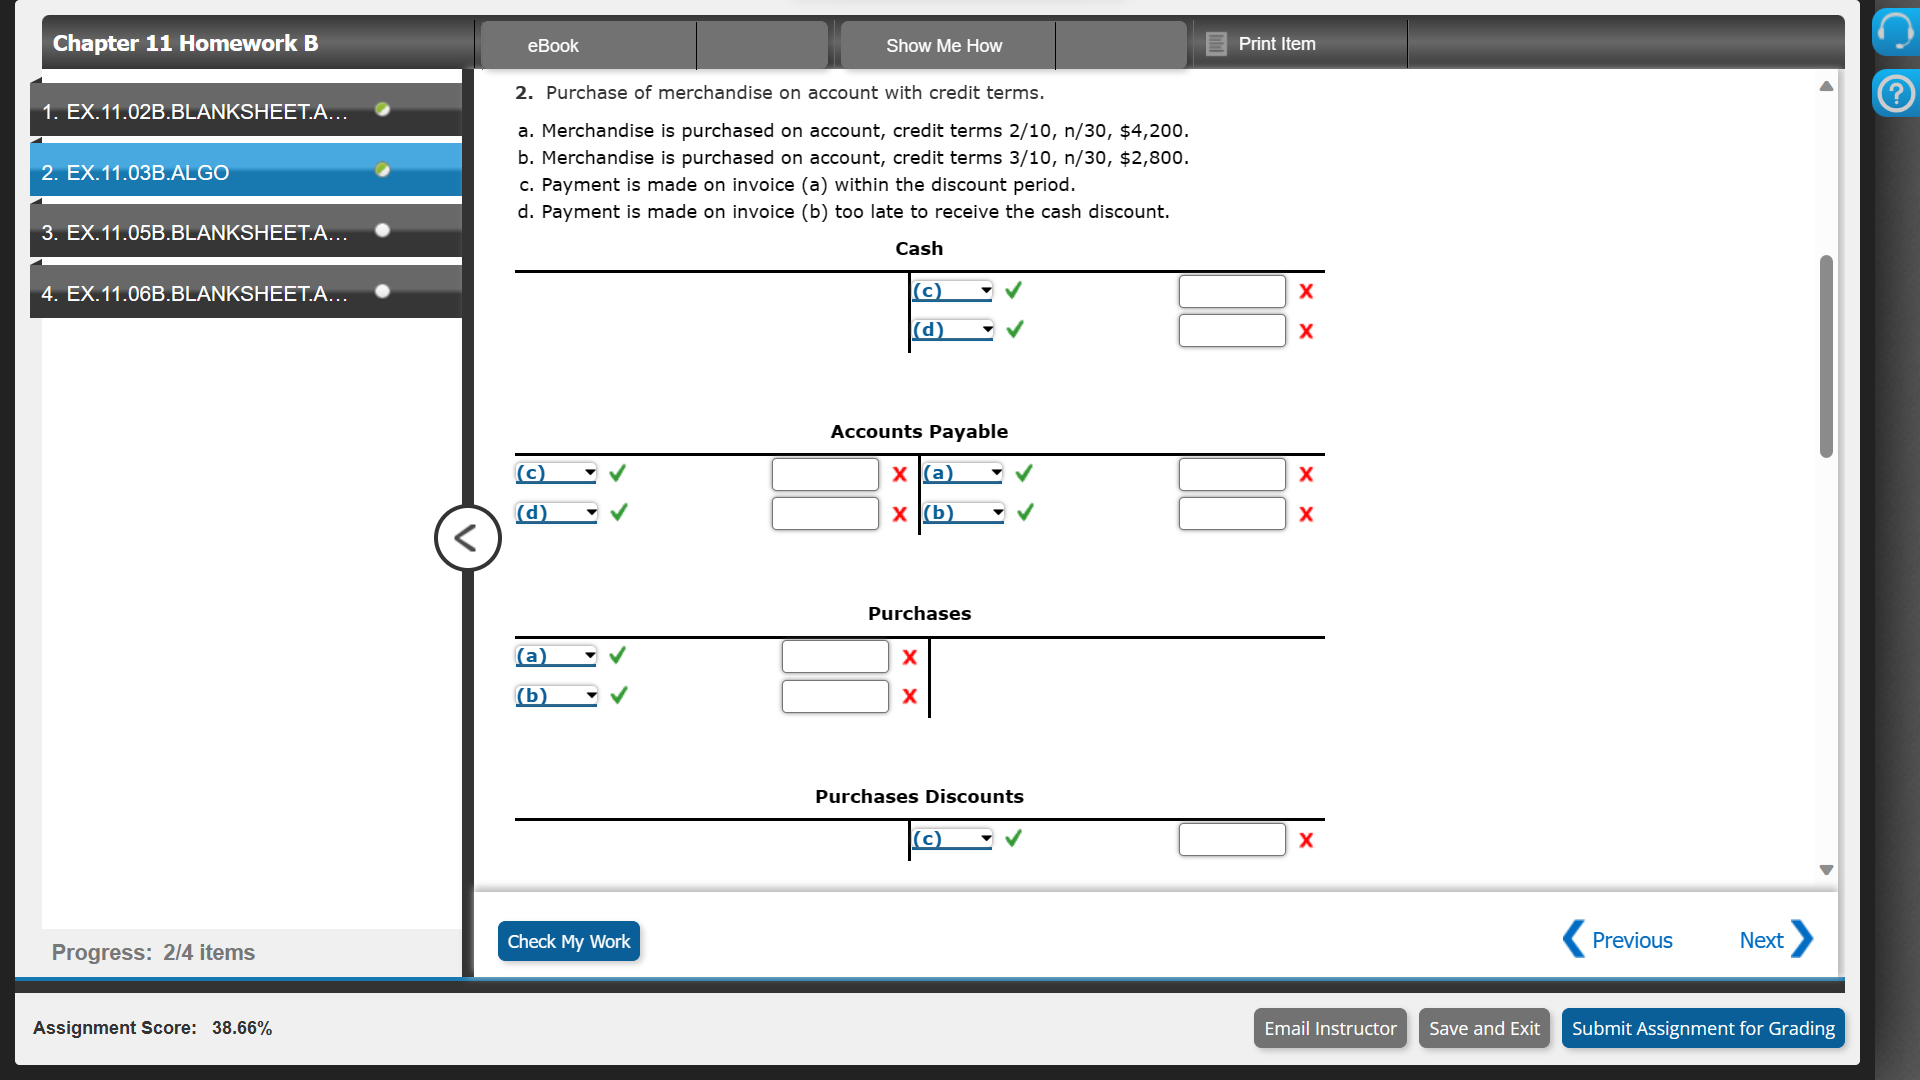This screenshot has height=1080, width=1920.
Task: Click the Previous chevron arrow
Action: 1573,939
